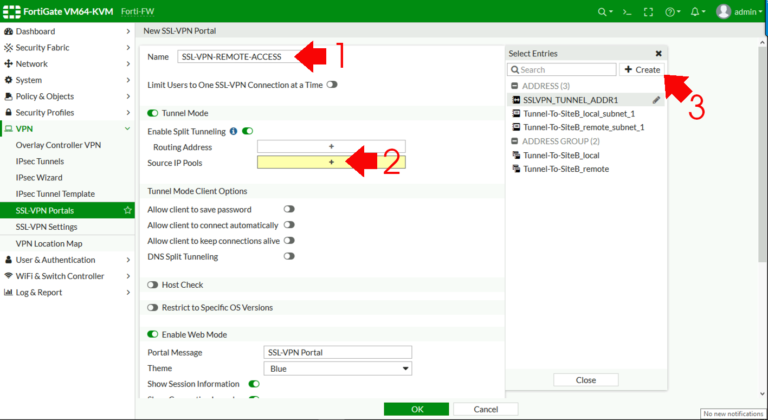Add a Source IP Pools entry

pos(331,162)
